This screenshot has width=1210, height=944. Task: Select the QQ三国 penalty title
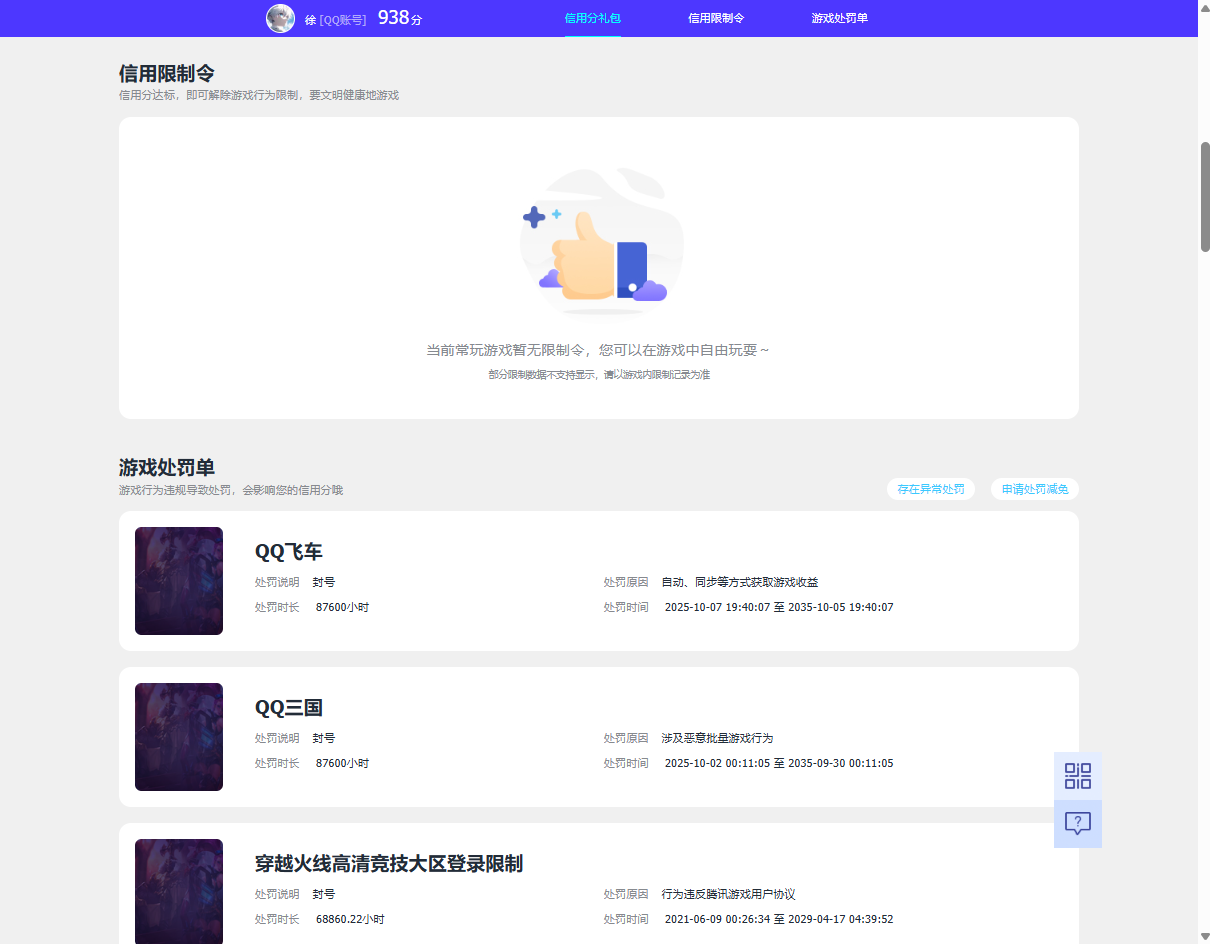point(289,708)
